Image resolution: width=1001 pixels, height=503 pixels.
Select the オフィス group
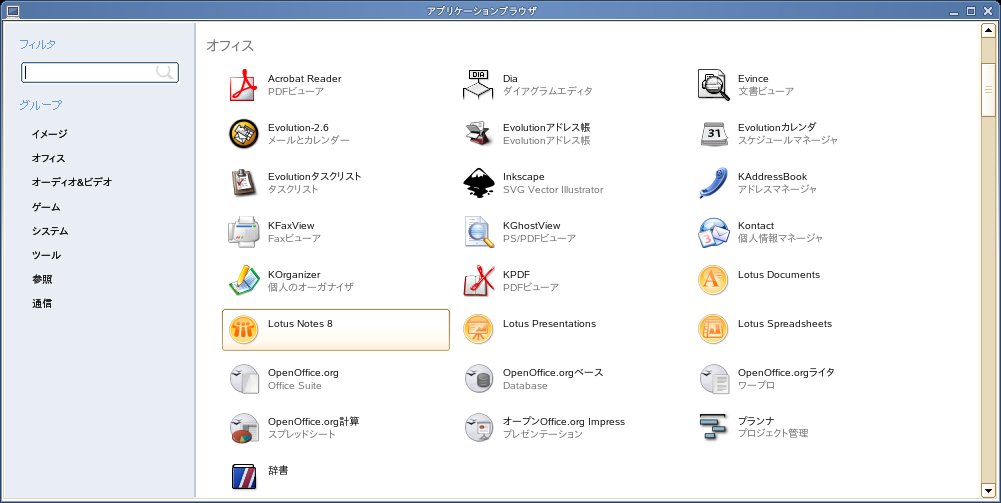coord(49,158)
